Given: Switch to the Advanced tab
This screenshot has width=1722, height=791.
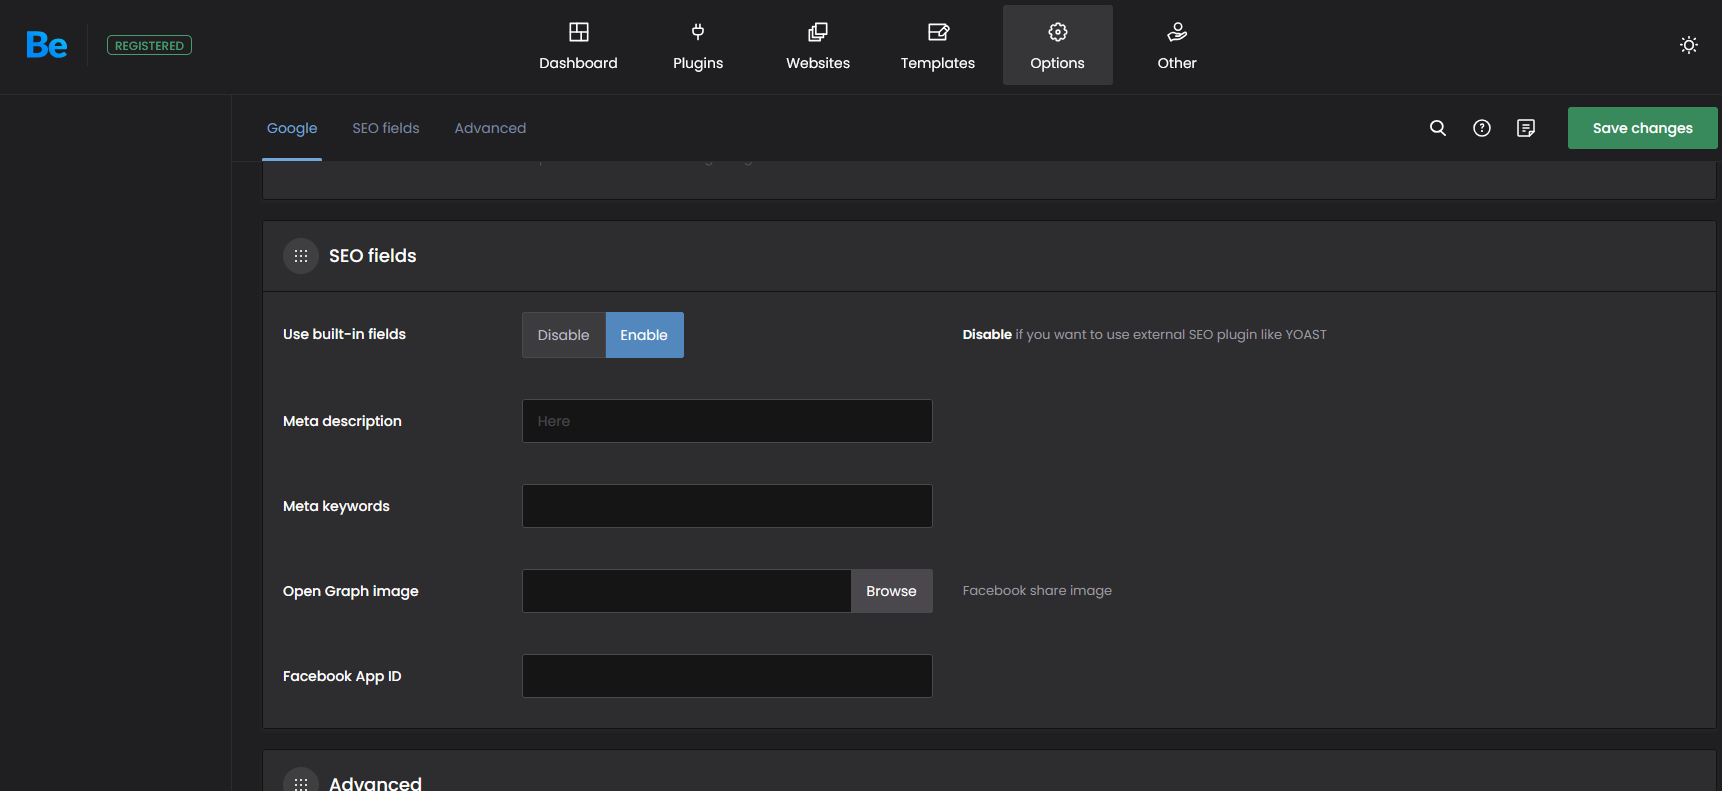Looking at the screenshot, I should [x=490, y=128].
